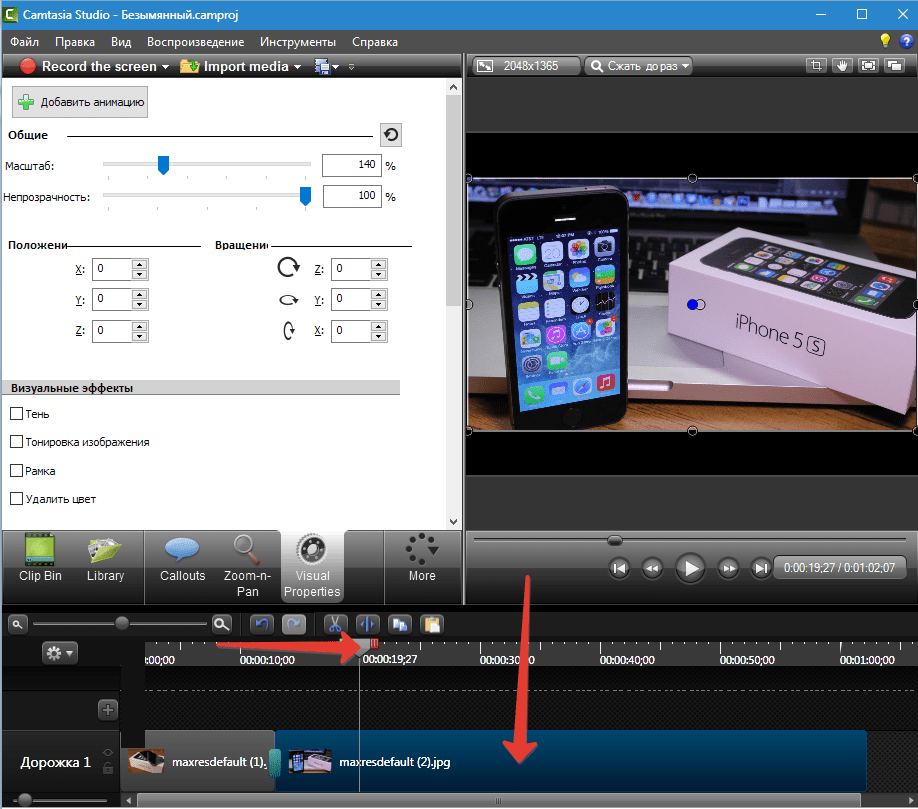This screenshot has width=918, height=809.
Task: Click the Добавить анимацию button
Action: (x=80, y=102)
